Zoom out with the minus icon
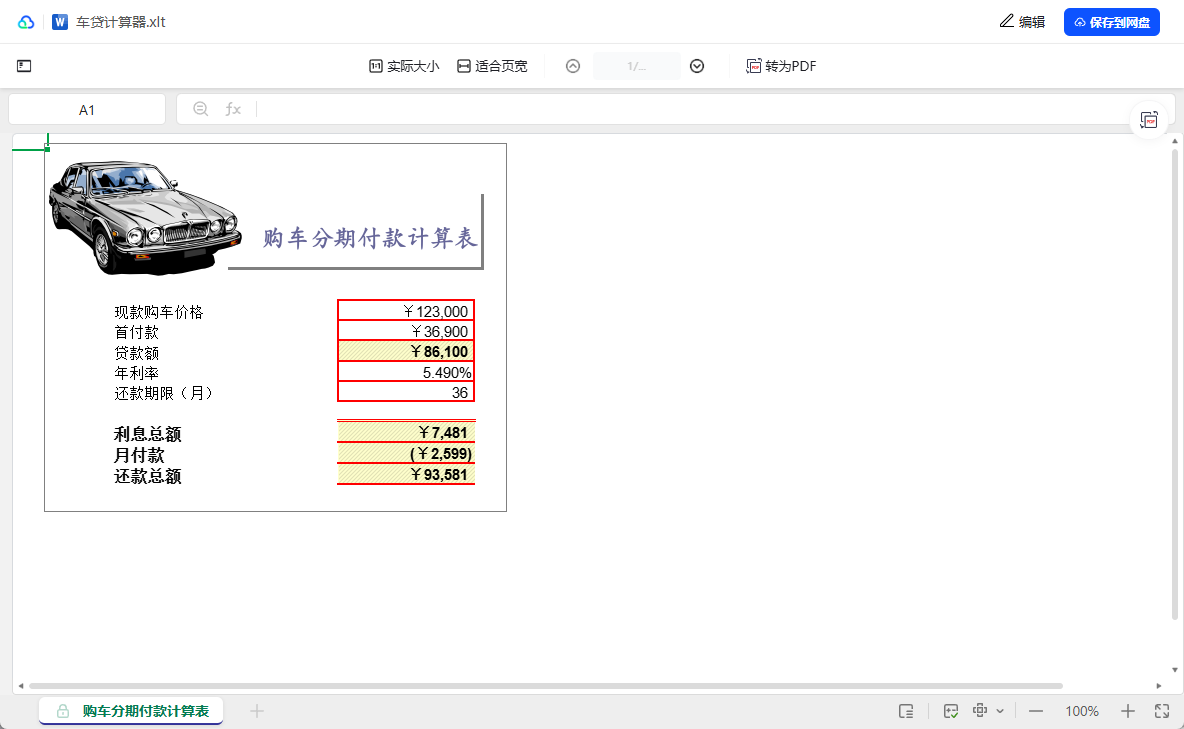Screen dimensions: 1184x729 tap(1036, 711)
